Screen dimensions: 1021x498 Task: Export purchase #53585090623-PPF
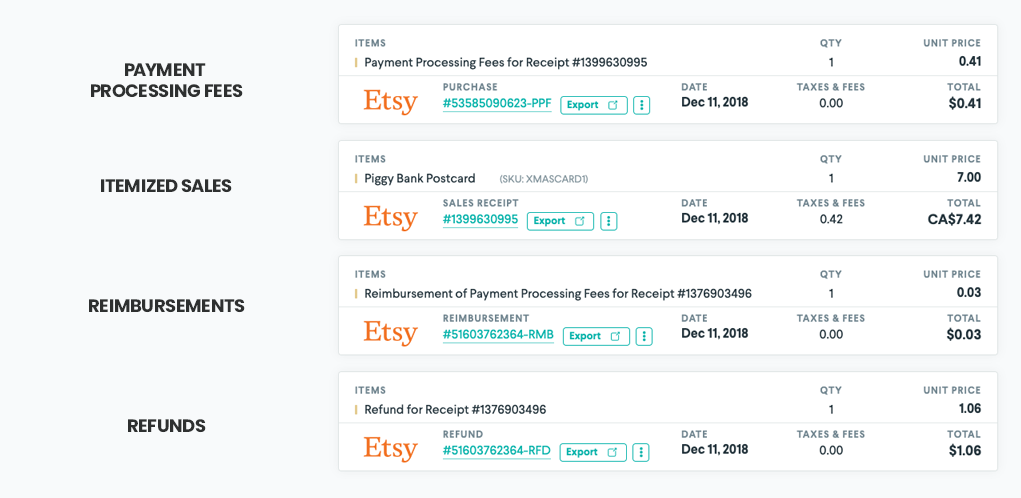pyautogui.click(x=594, y=105)
